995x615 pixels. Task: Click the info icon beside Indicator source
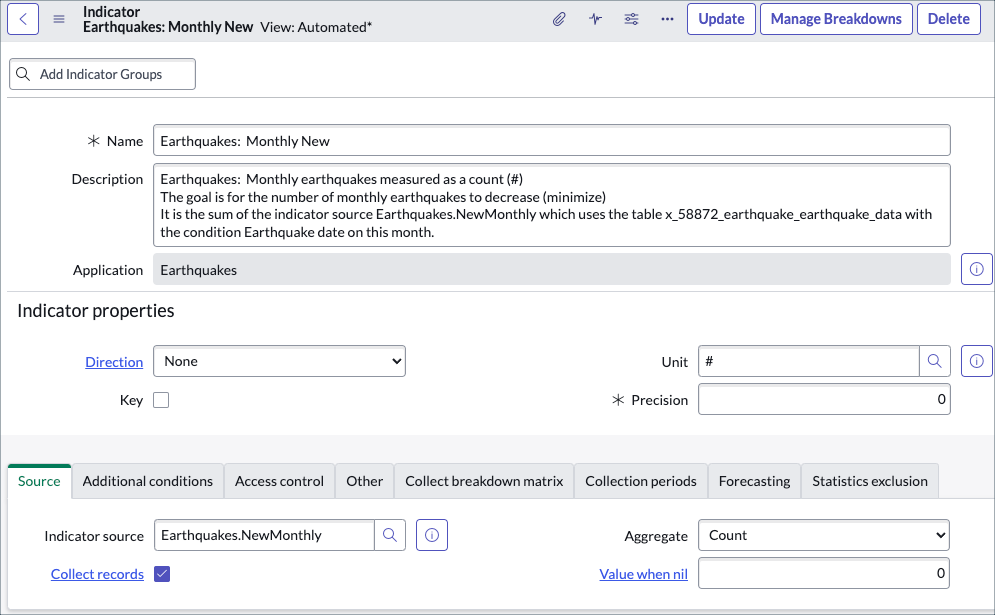click(431, 535)
